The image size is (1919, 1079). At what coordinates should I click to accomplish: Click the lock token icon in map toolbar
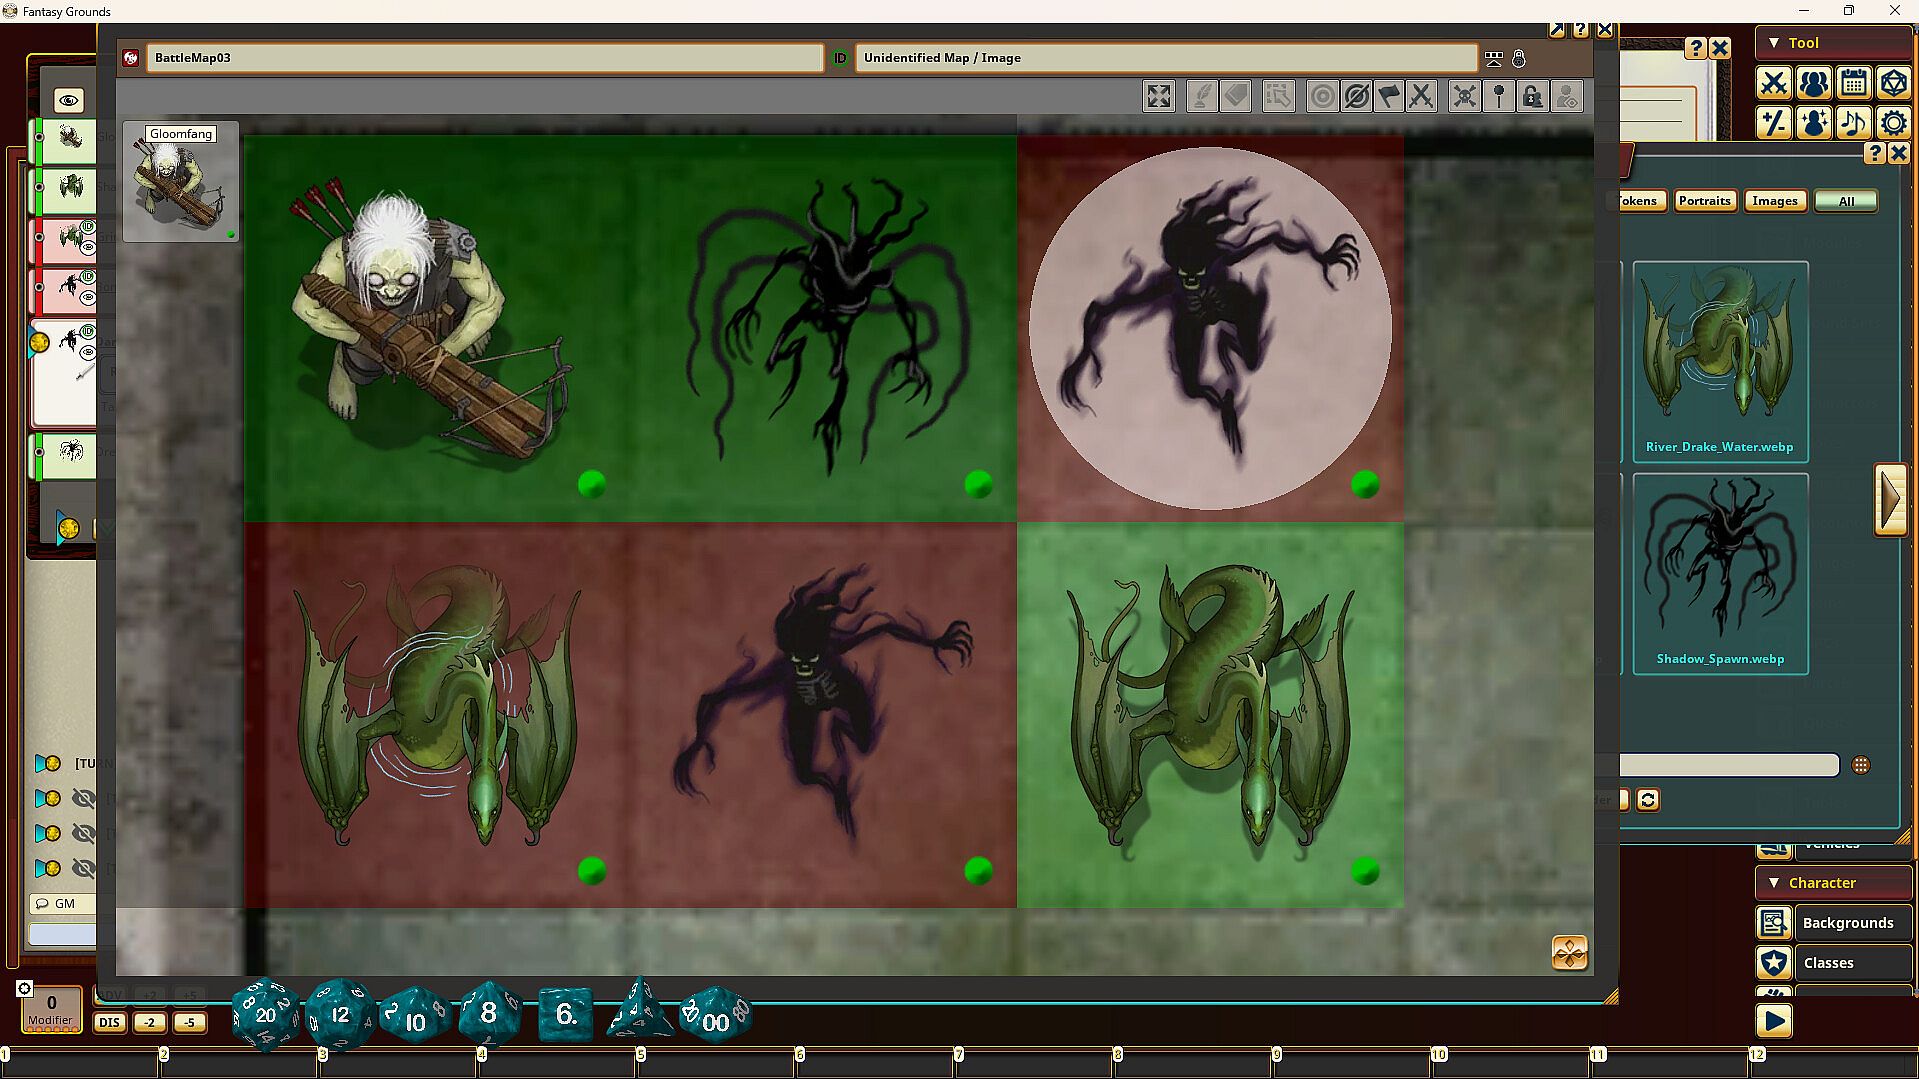(x=1531, y=97)
